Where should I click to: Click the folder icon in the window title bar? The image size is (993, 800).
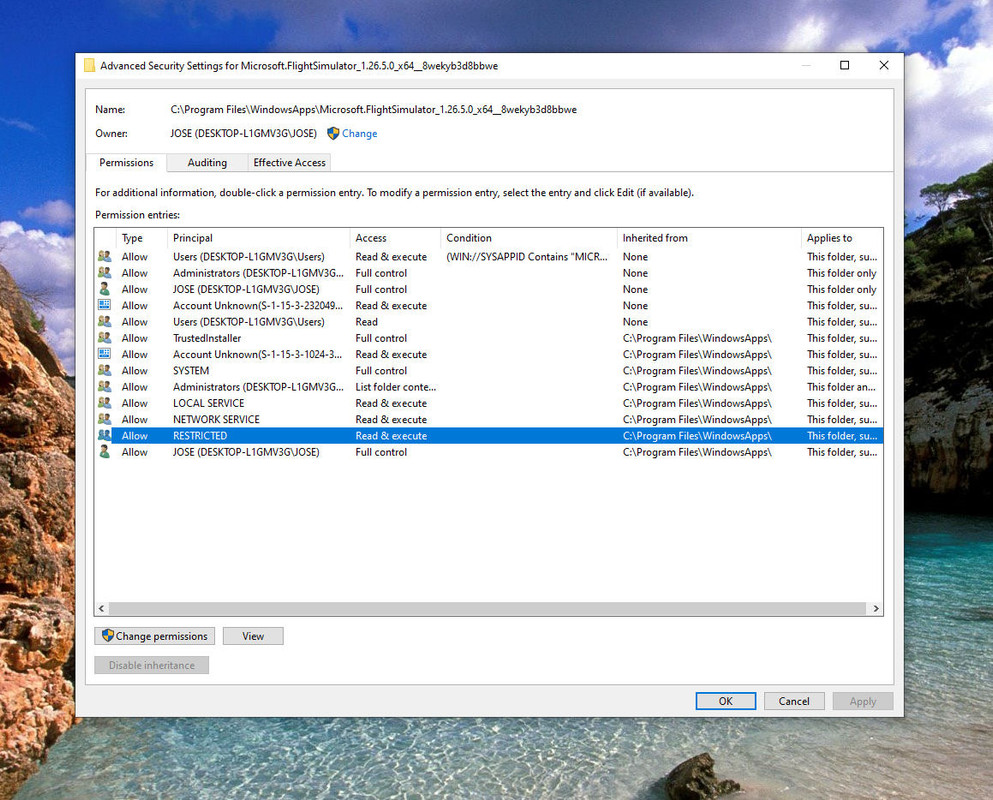point(90,65)
